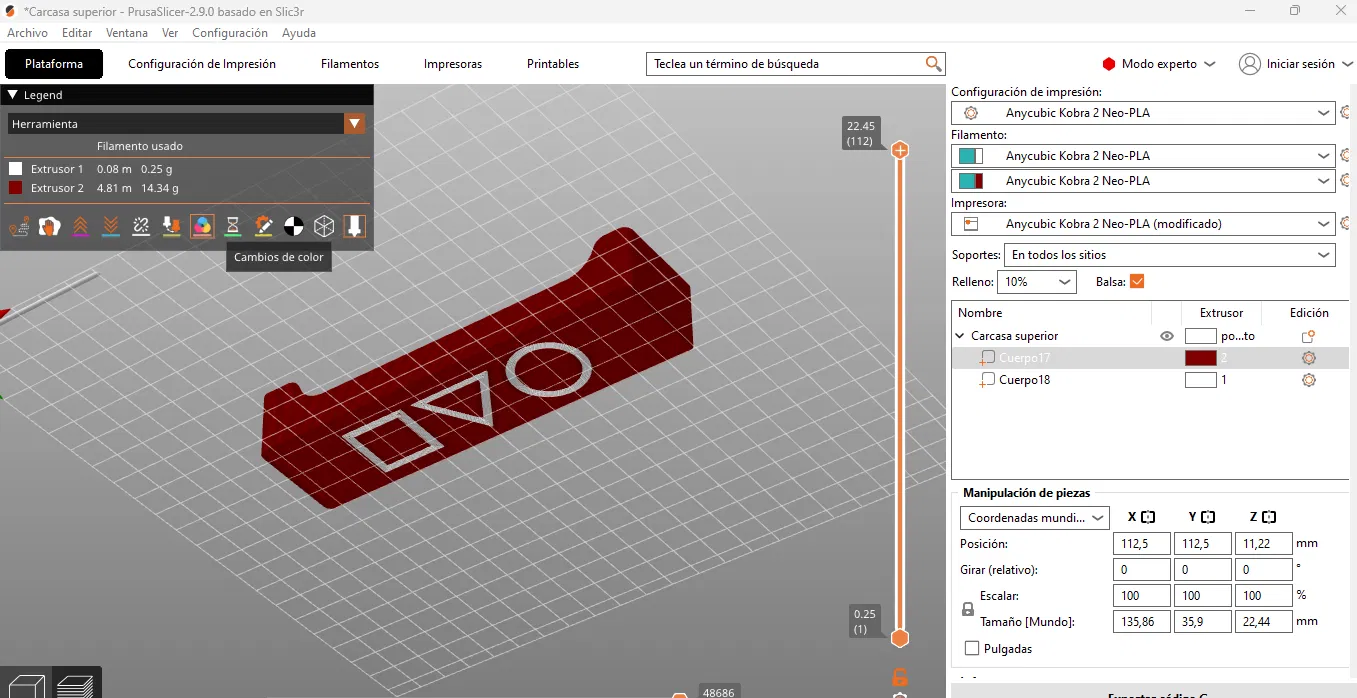Click the magnifier icon in search box
1357x698 pixels.
click(933, 64)
